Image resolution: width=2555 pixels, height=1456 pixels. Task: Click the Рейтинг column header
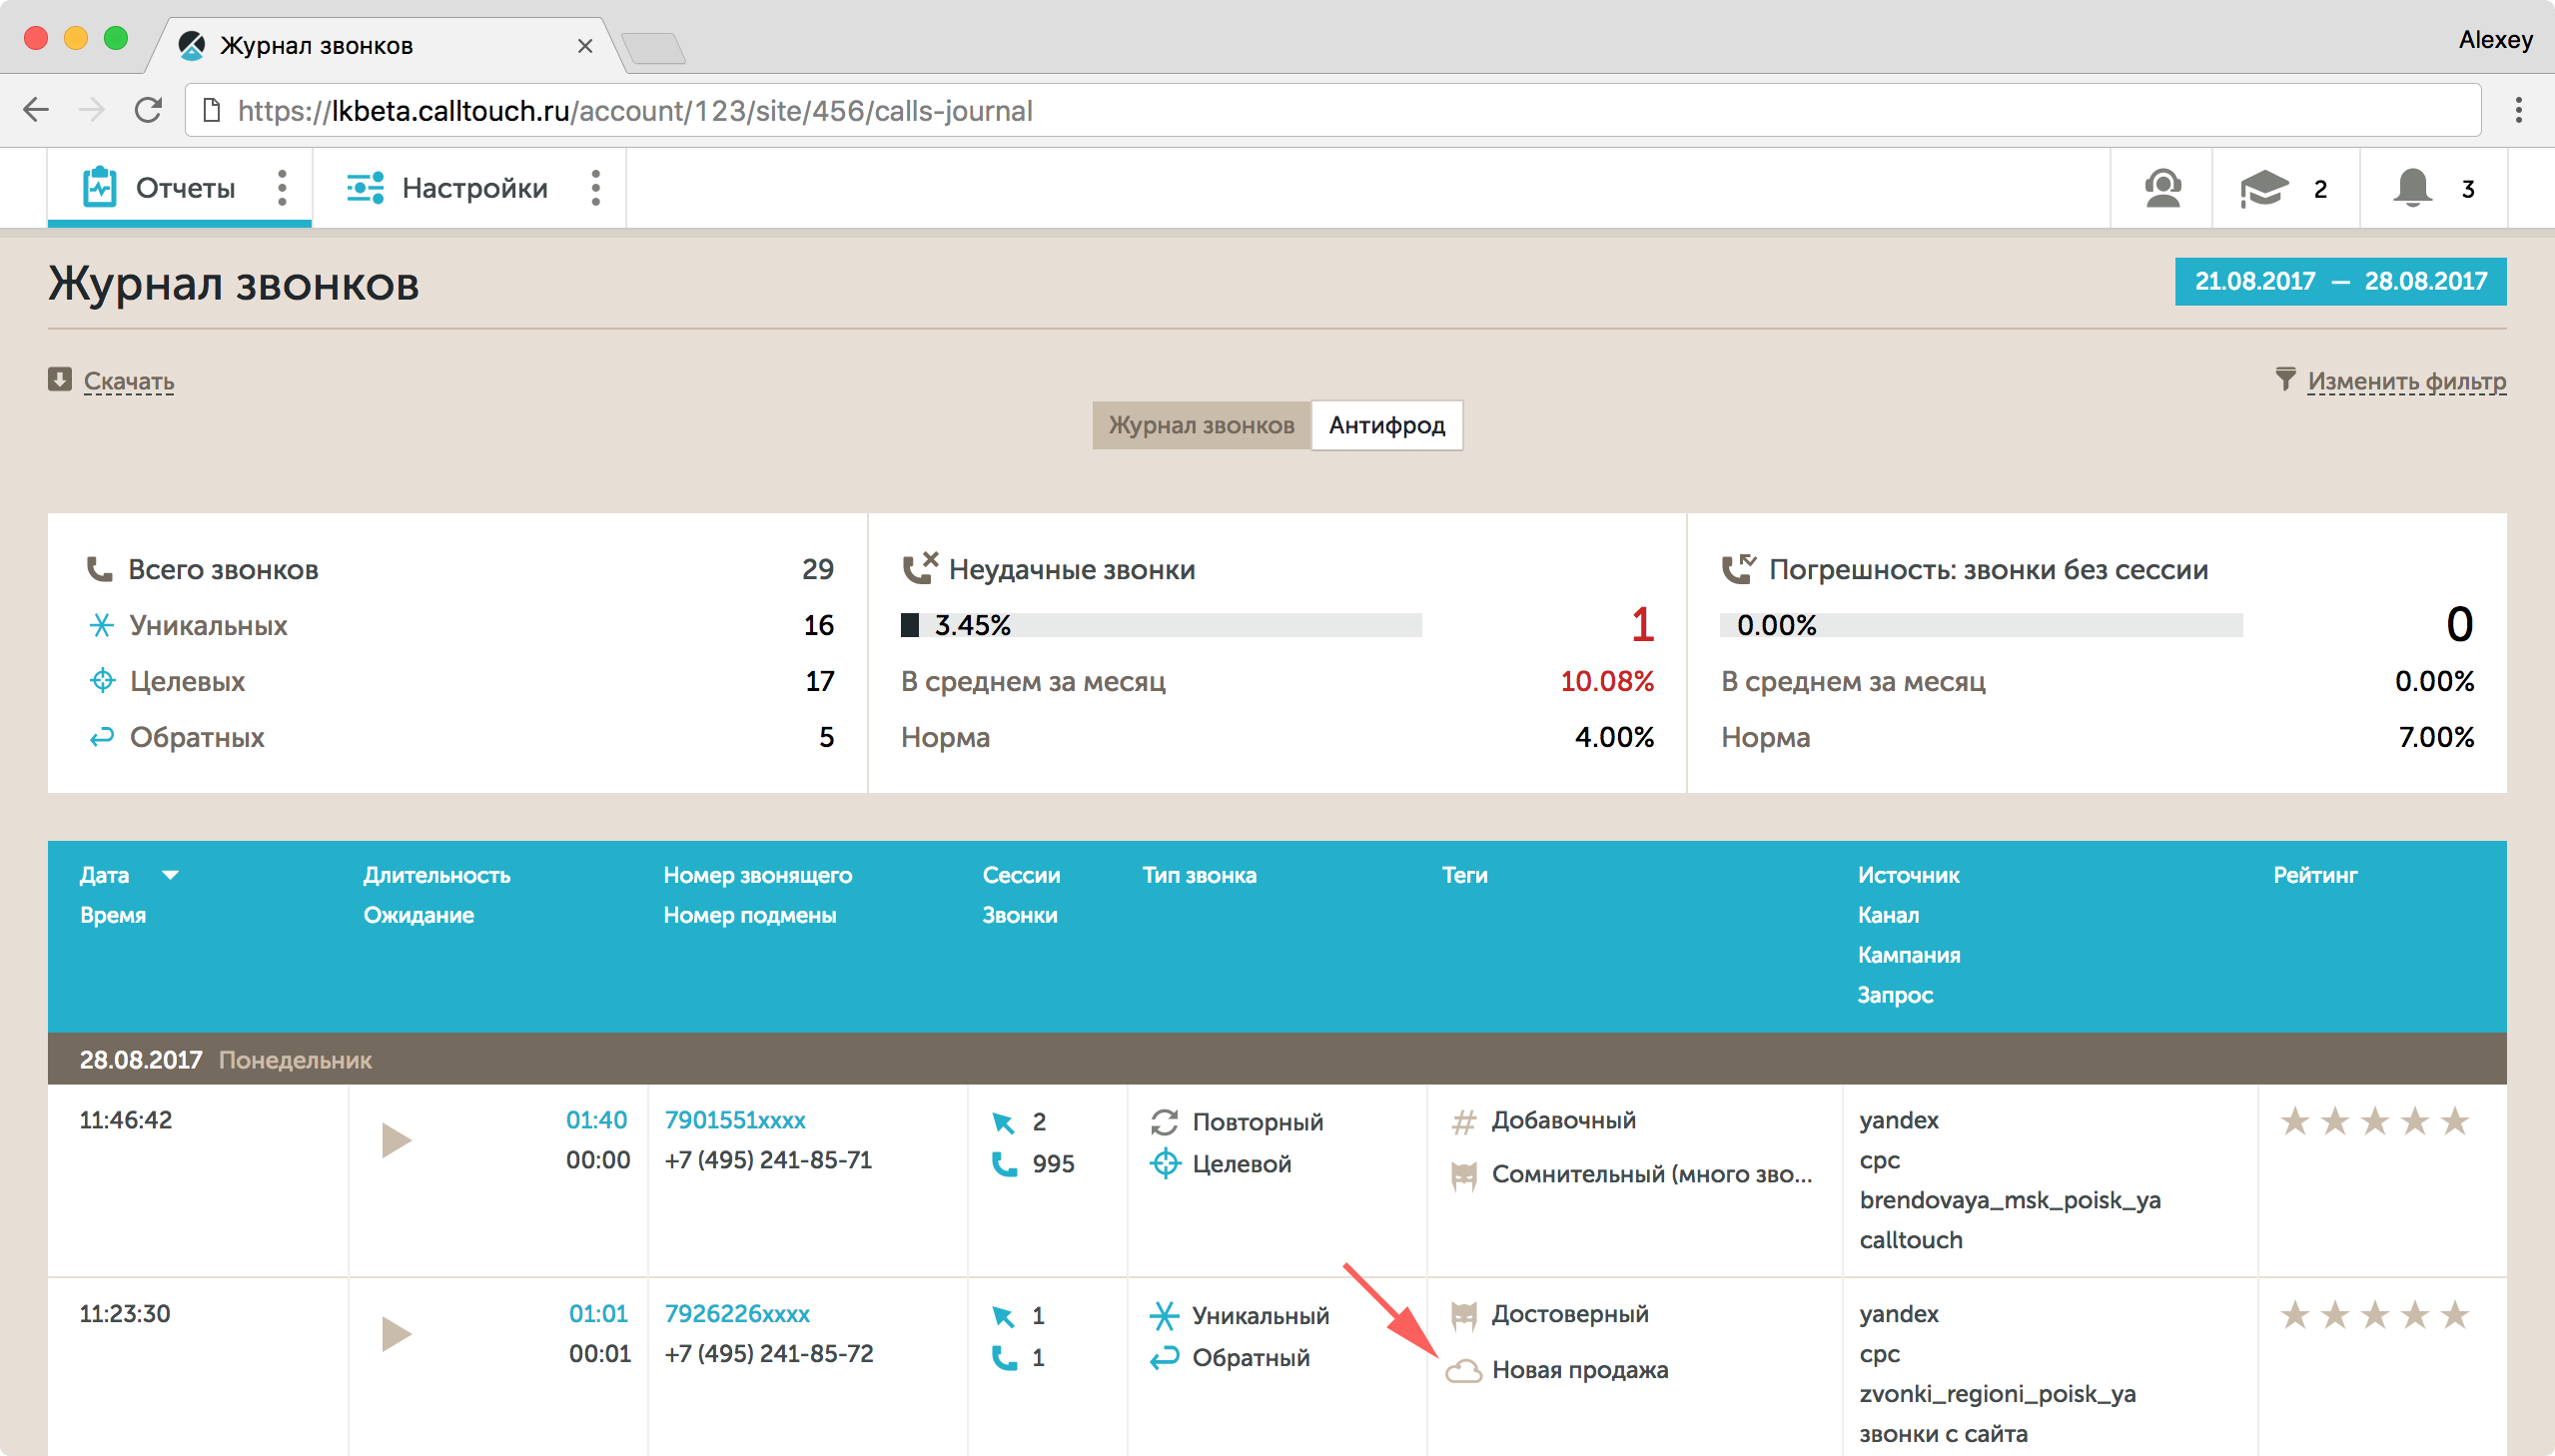coord(2315,875)
